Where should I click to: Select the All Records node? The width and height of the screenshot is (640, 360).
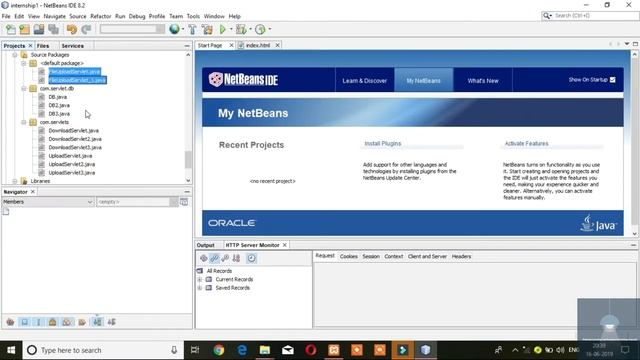click(219, 271)
